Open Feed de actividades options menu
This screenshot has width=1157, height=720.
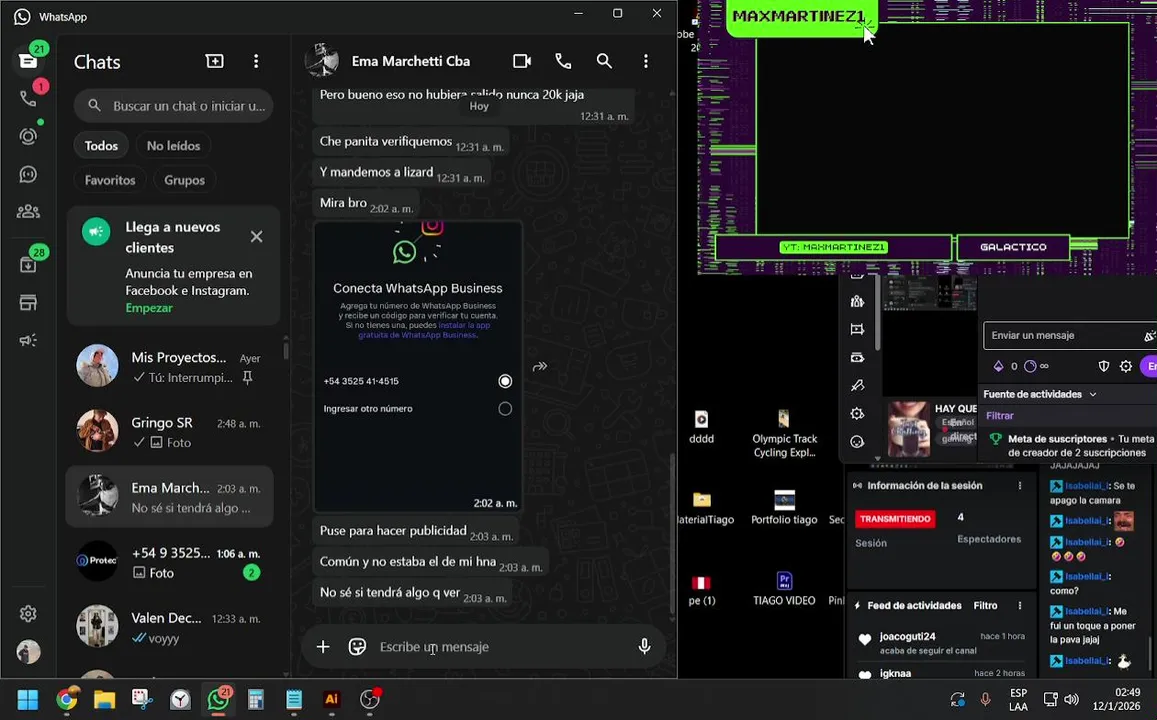coord(1020,606)
